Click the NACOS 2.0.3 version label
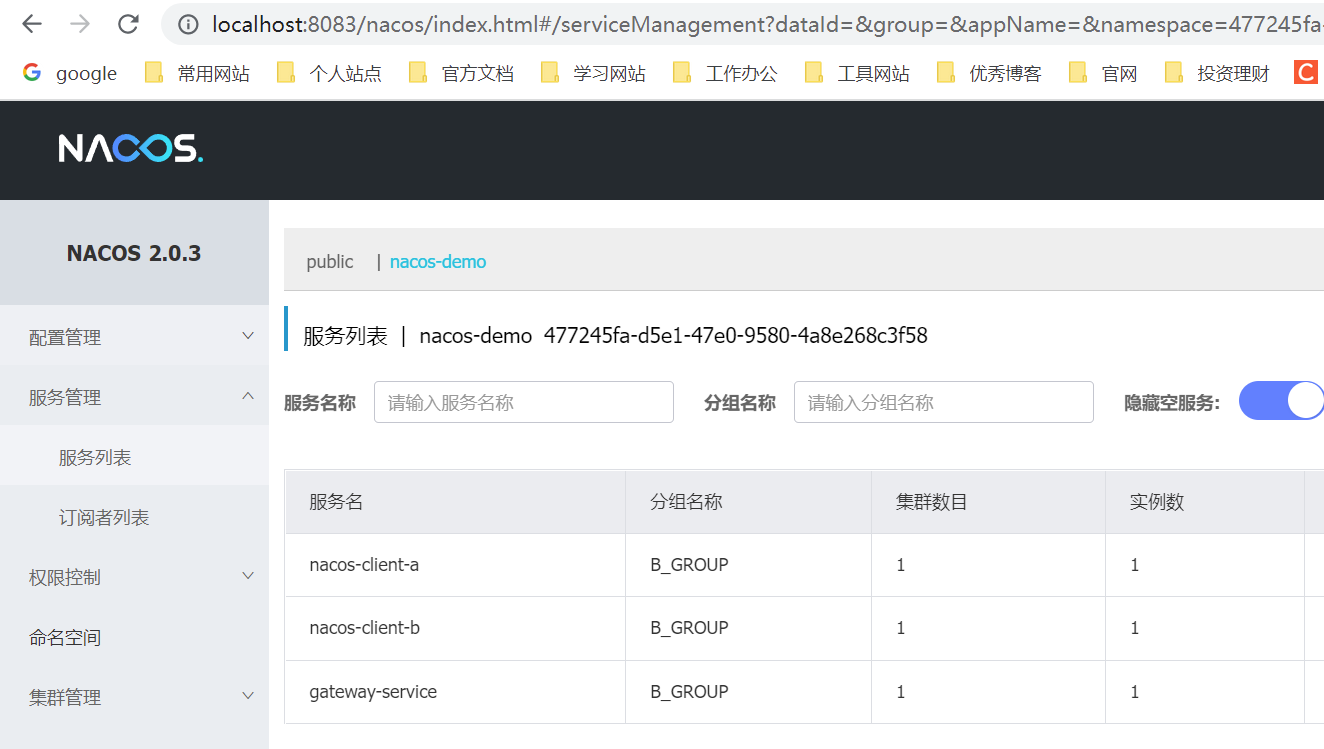1324x749 pixels. [x=134, y=253]
